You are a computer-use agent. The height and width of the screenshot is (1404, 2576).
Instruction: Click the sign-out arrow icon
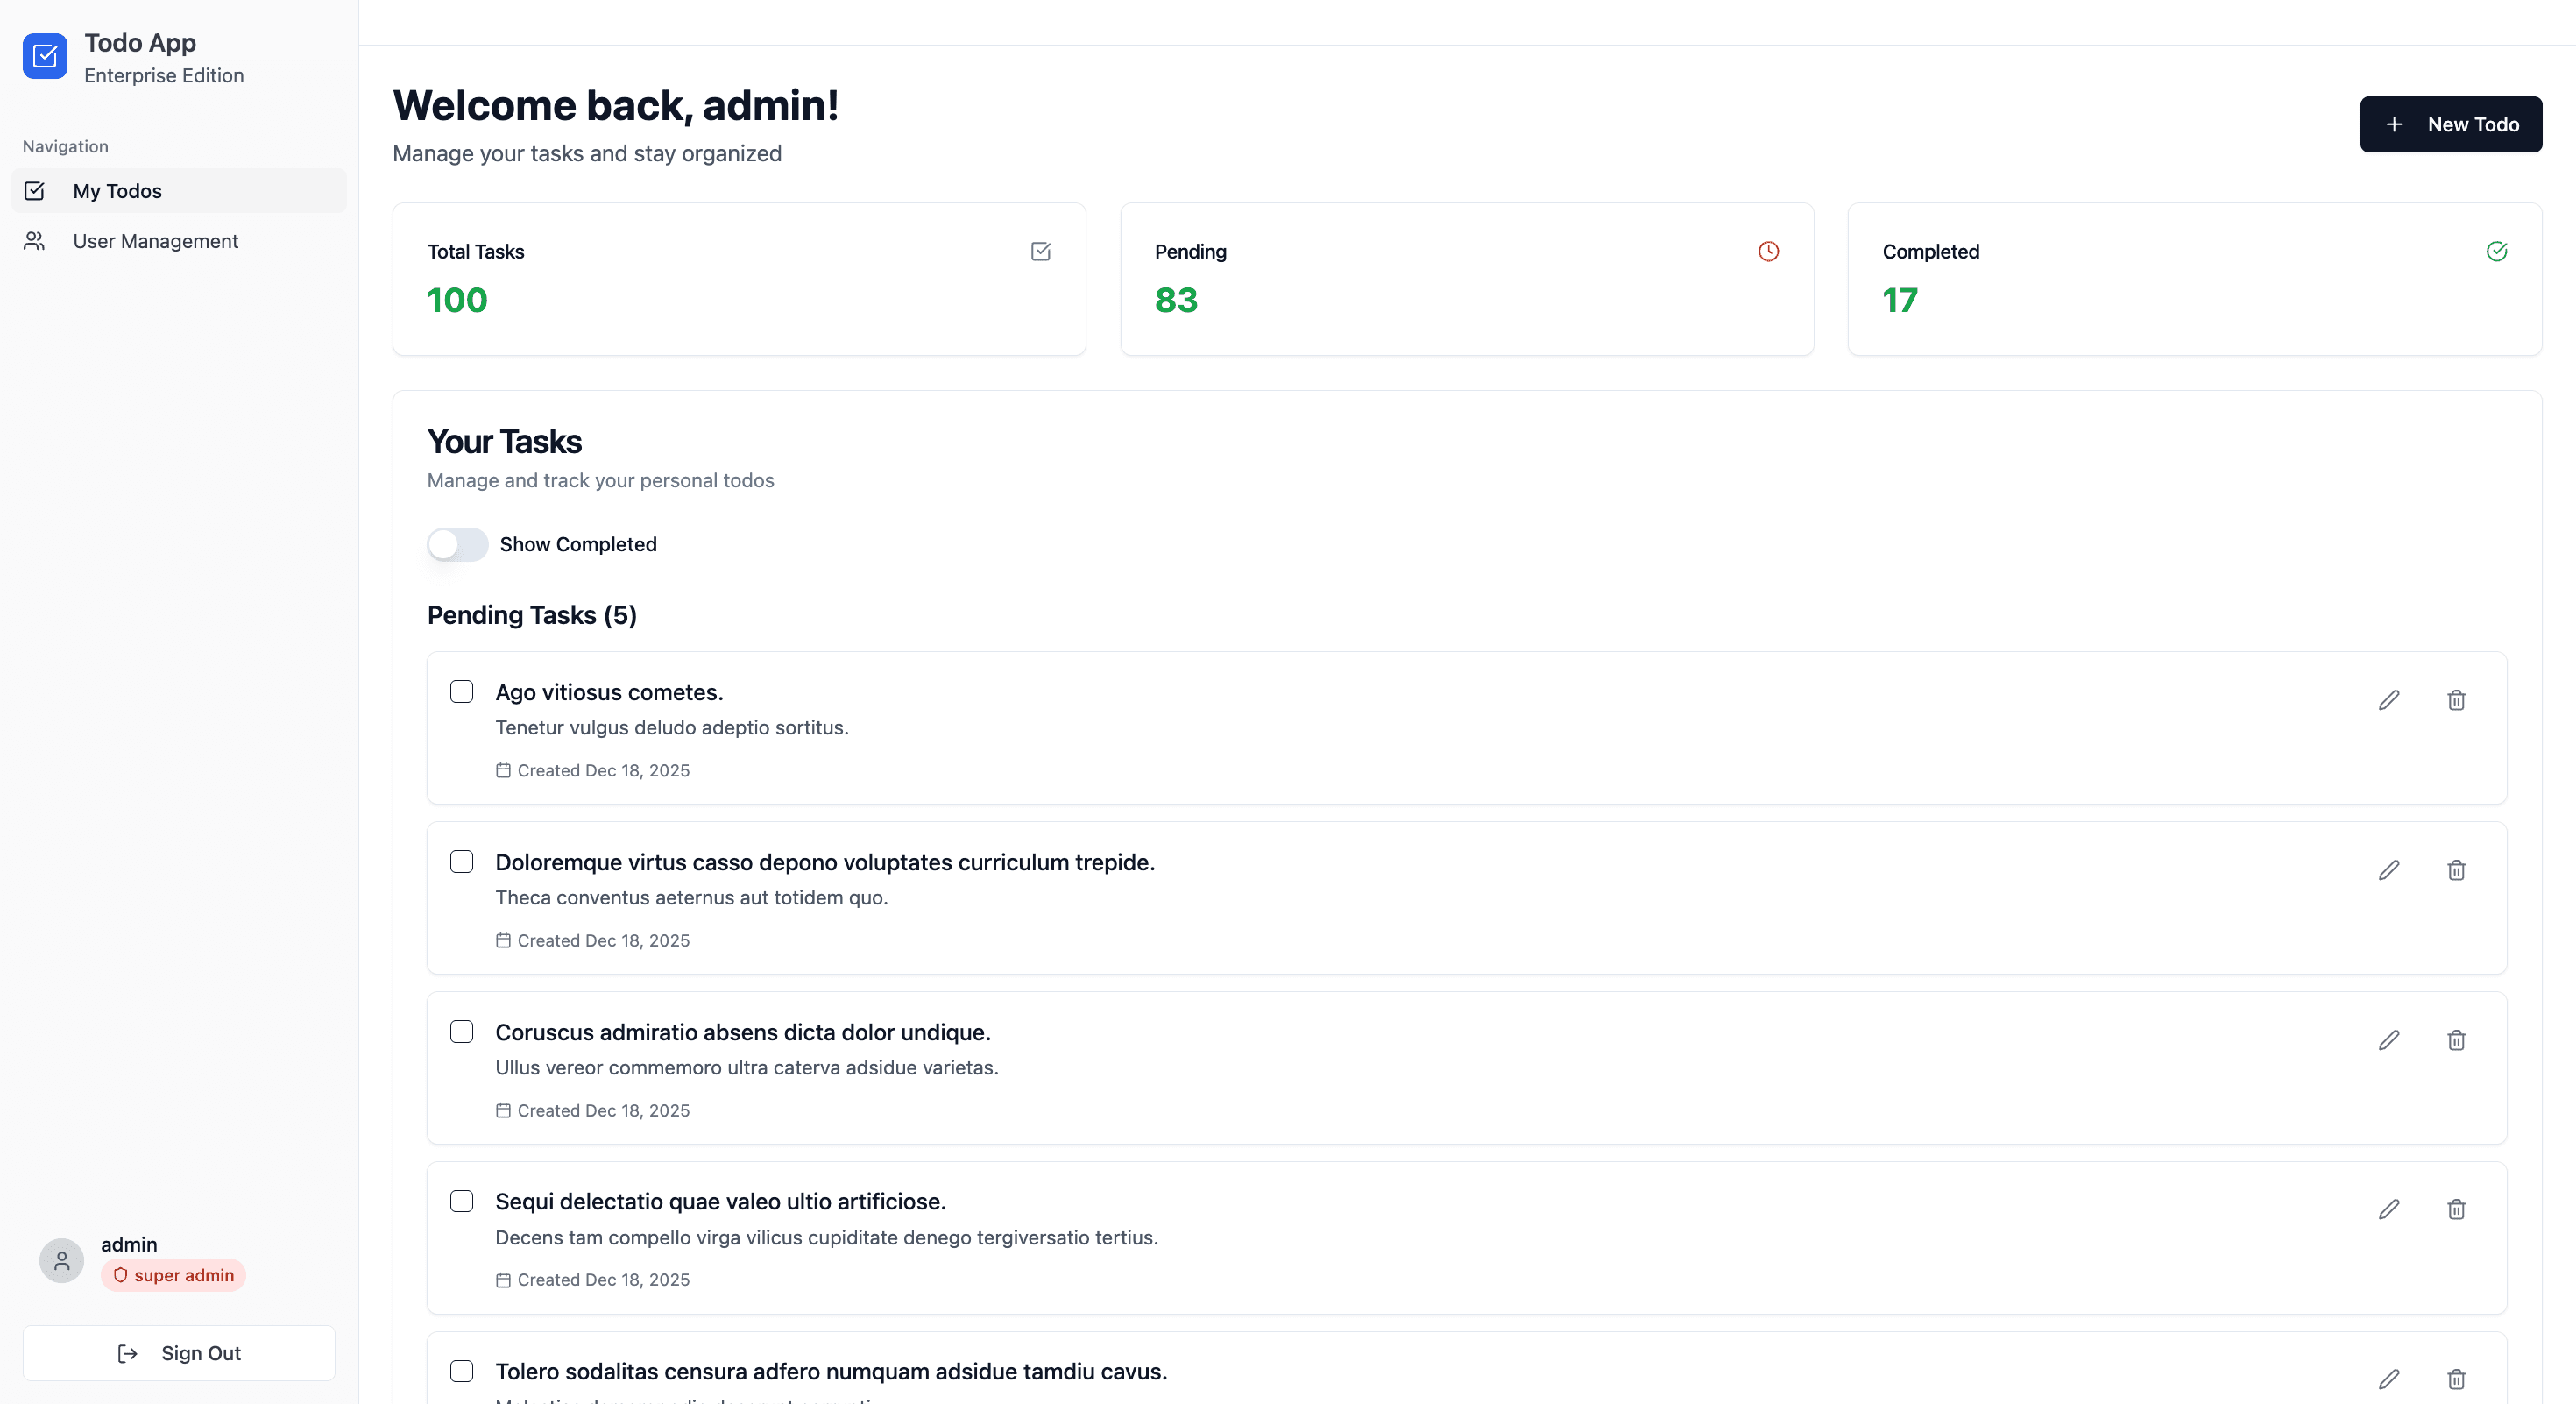coord(127,1353)
